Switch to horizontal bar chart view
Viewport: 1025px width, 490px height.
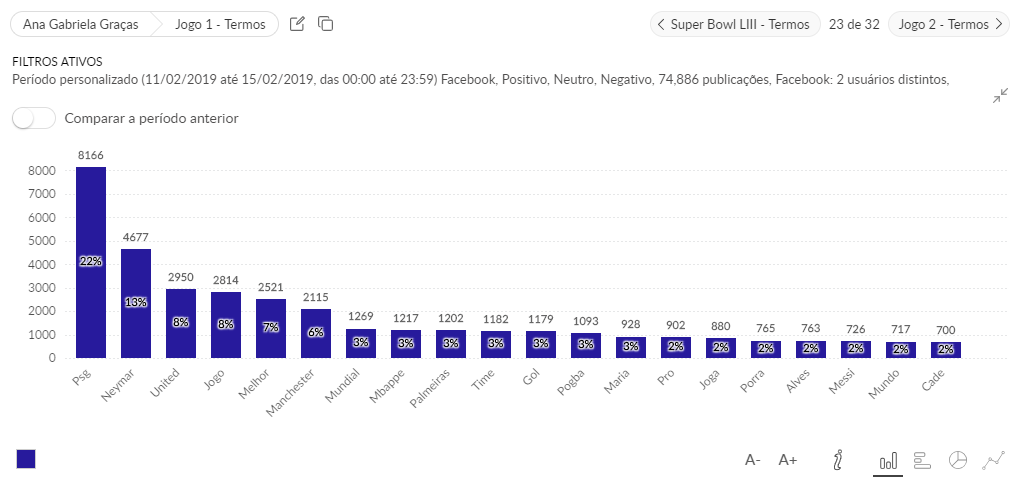click(x=922, y=460)
